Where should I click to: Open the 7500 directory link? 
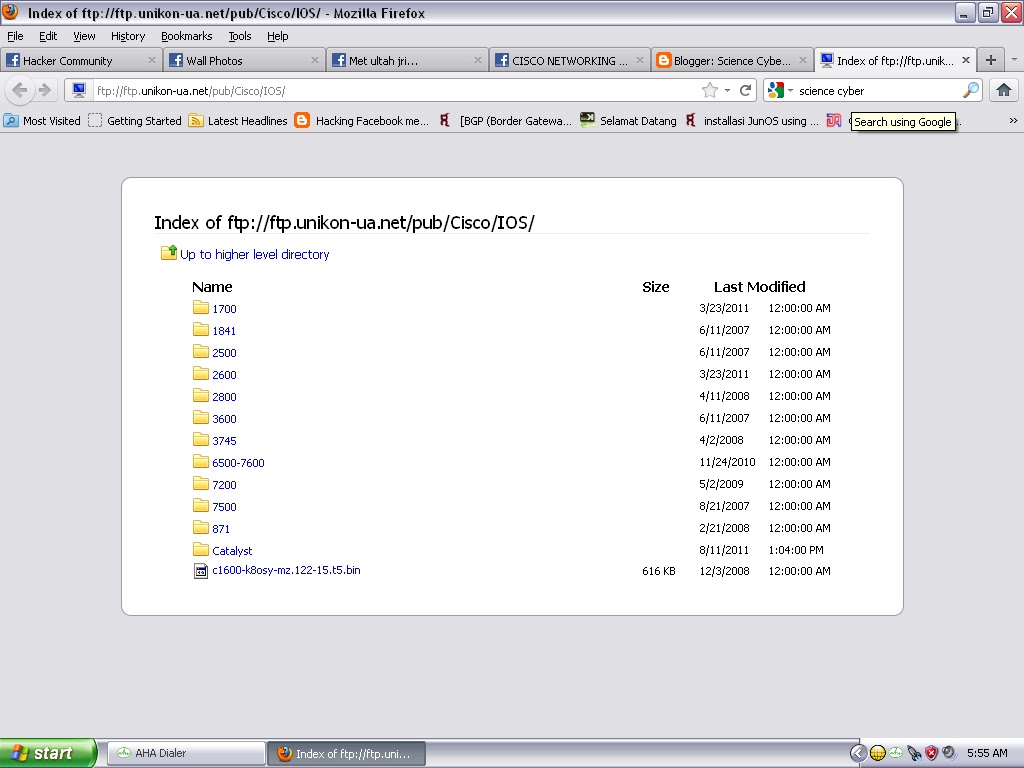(224, 507)
